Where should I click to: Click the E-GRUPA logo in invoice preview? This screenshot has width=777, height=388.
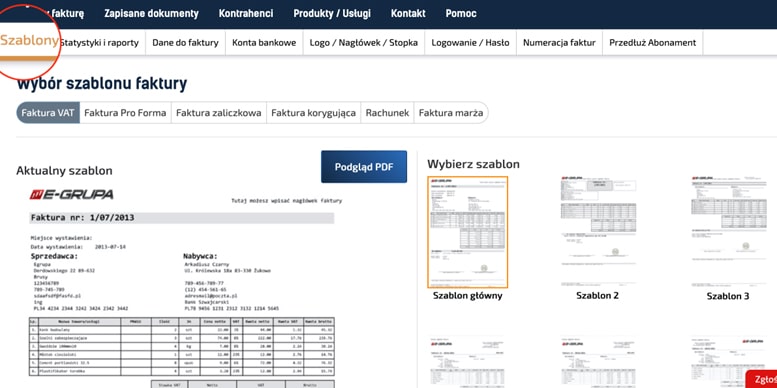pos(71,195)
